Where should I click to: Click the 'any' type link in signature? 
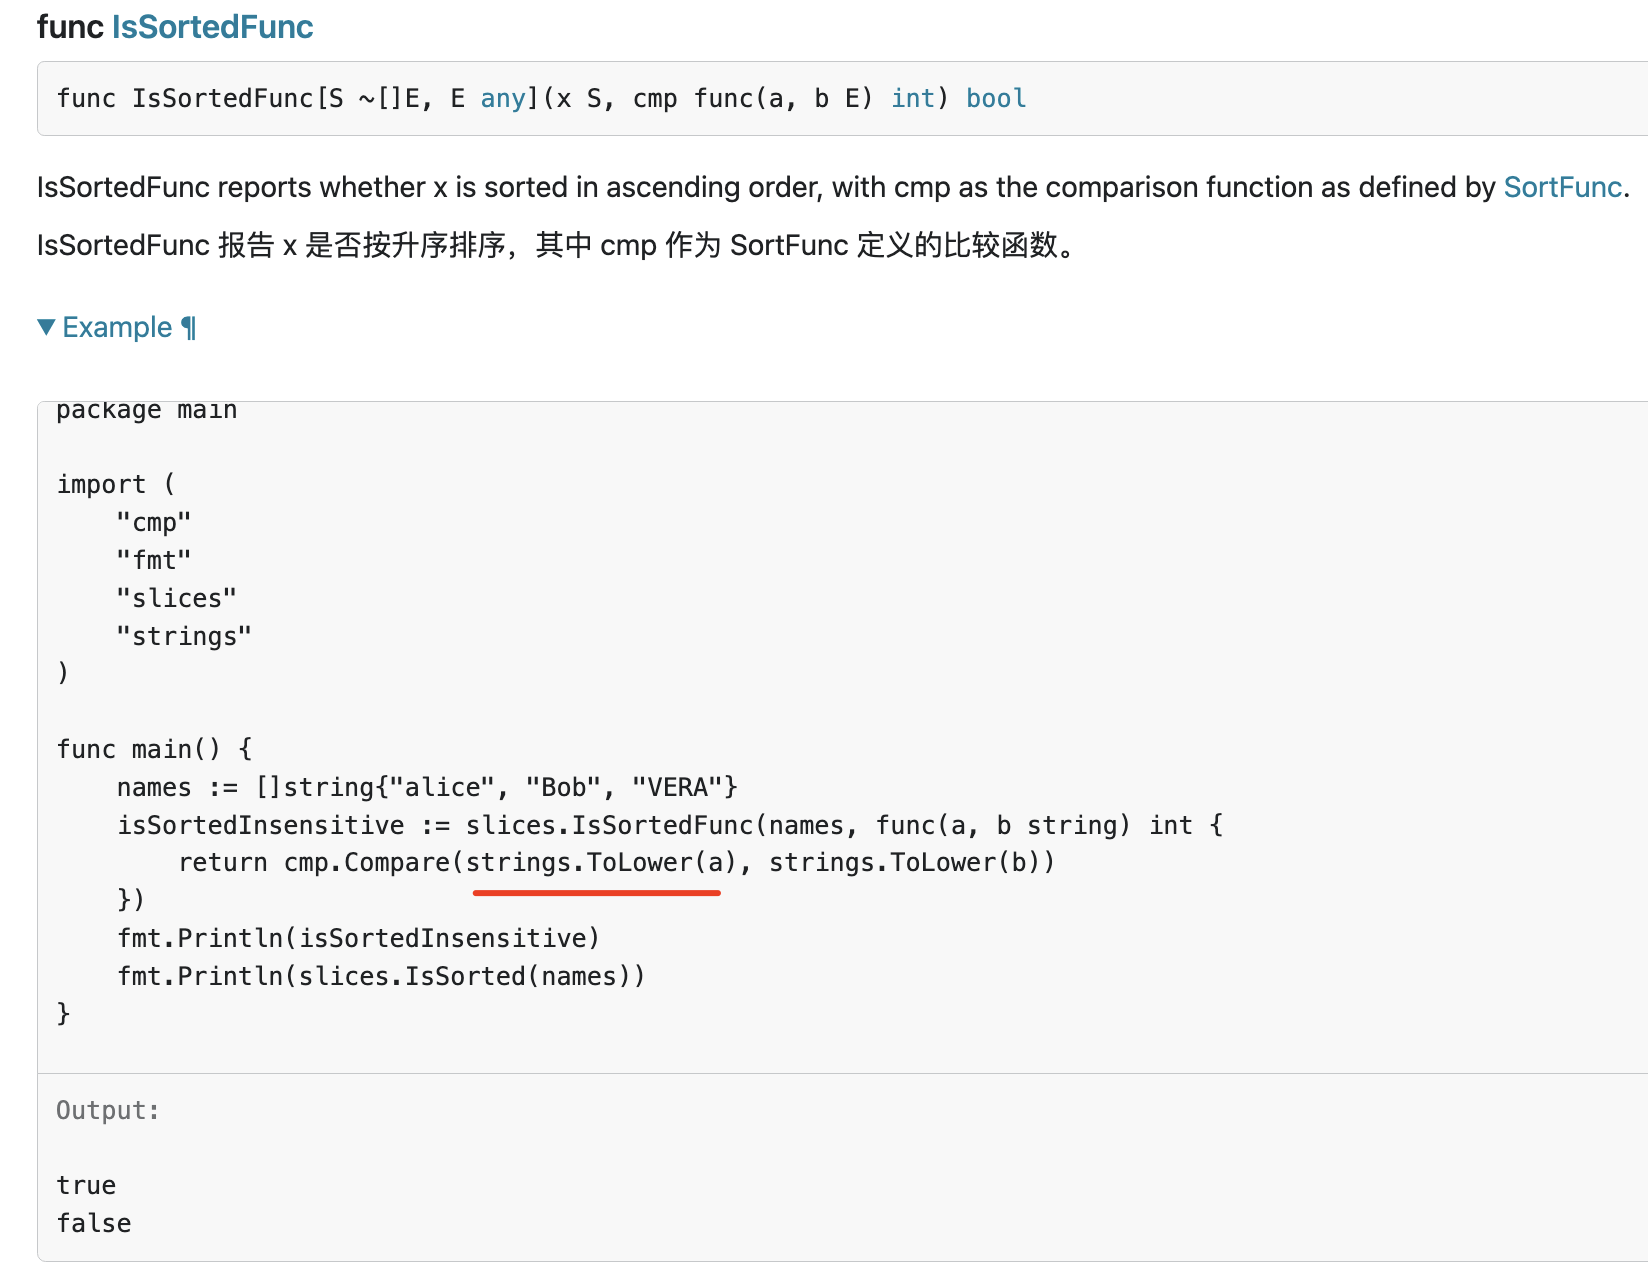pos(503,98)
